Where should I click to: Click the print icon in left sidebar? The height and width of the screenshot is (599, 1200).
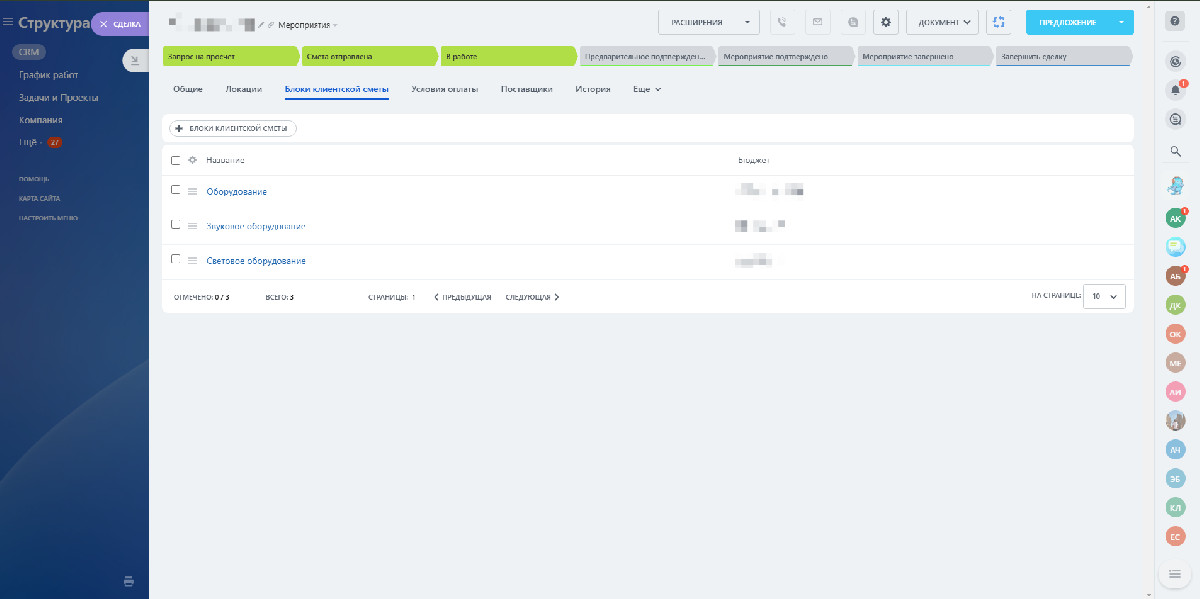[128, 581]
